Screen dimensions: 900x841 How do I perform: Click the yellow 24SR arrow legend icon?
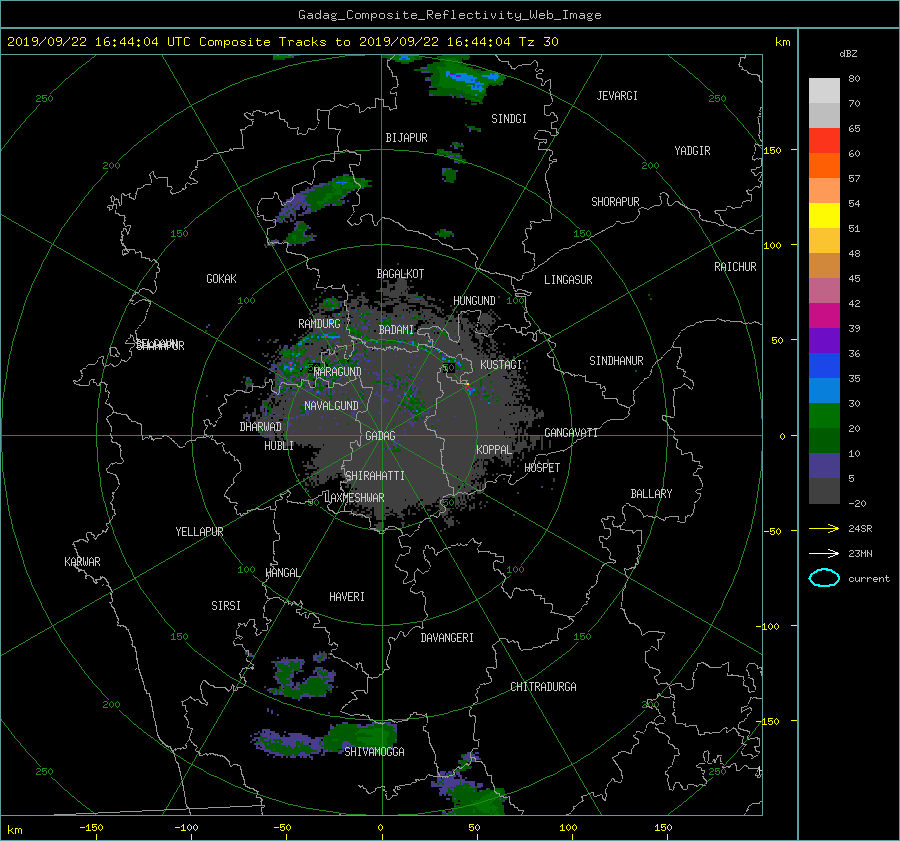click(x=824, y=528)
